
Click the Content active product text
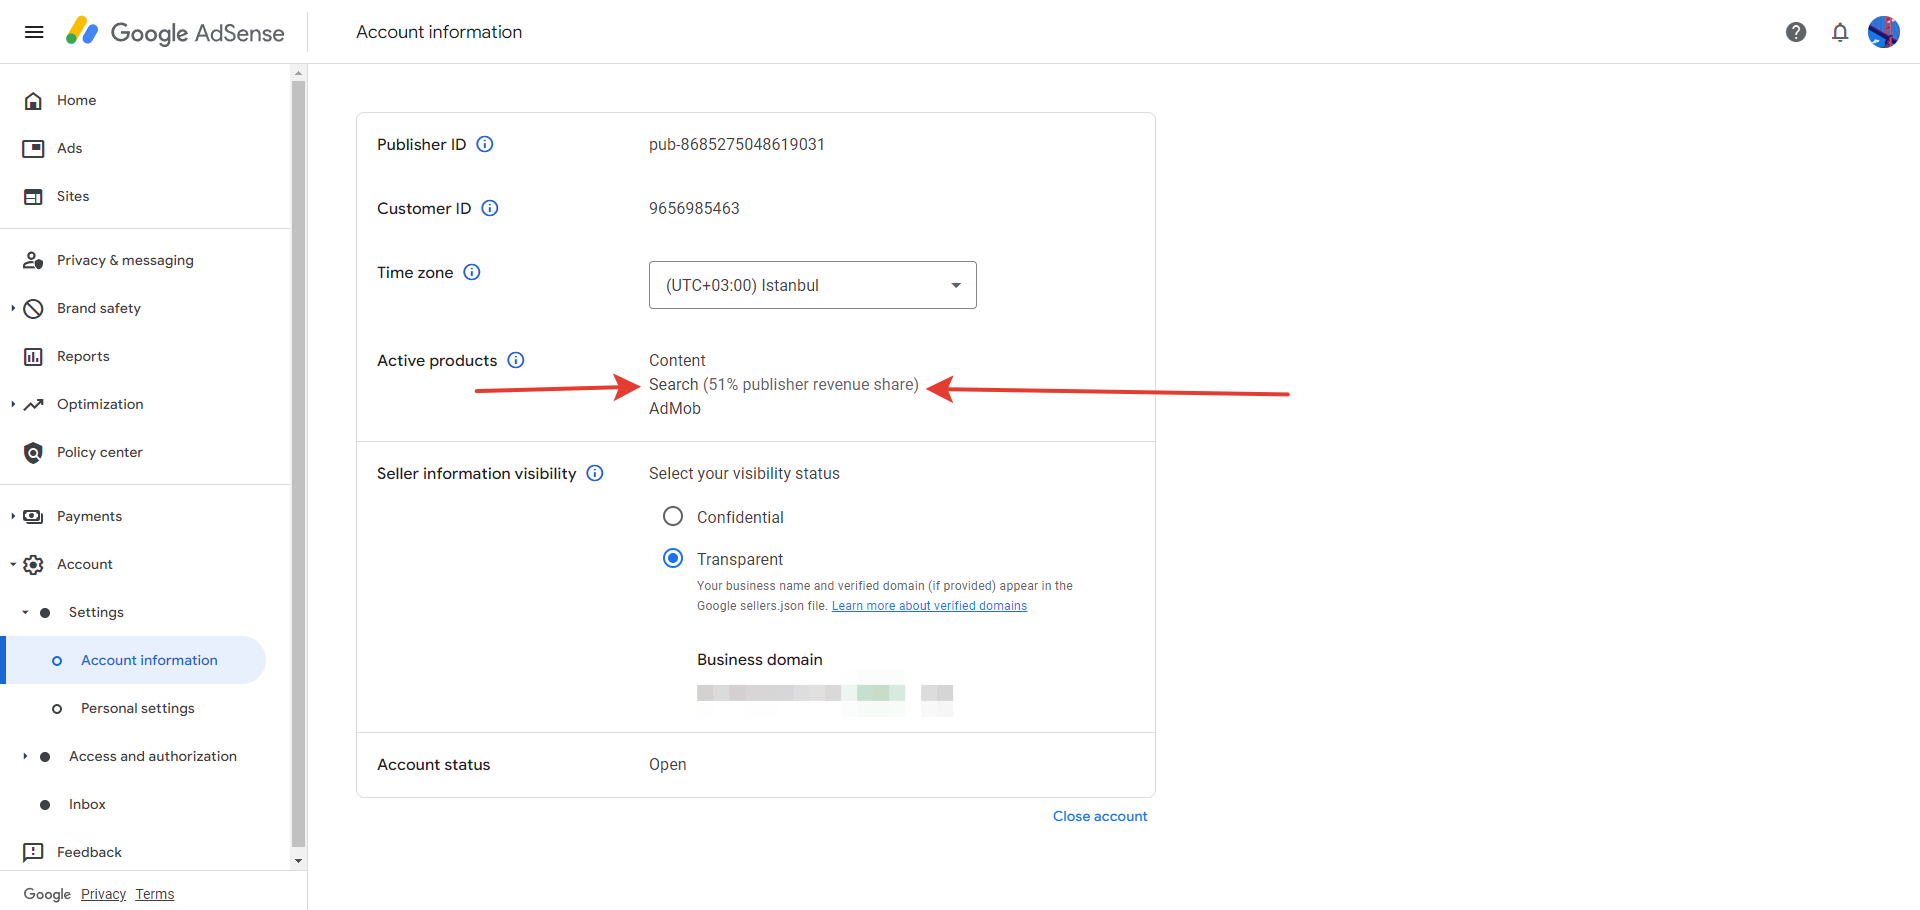677,360
